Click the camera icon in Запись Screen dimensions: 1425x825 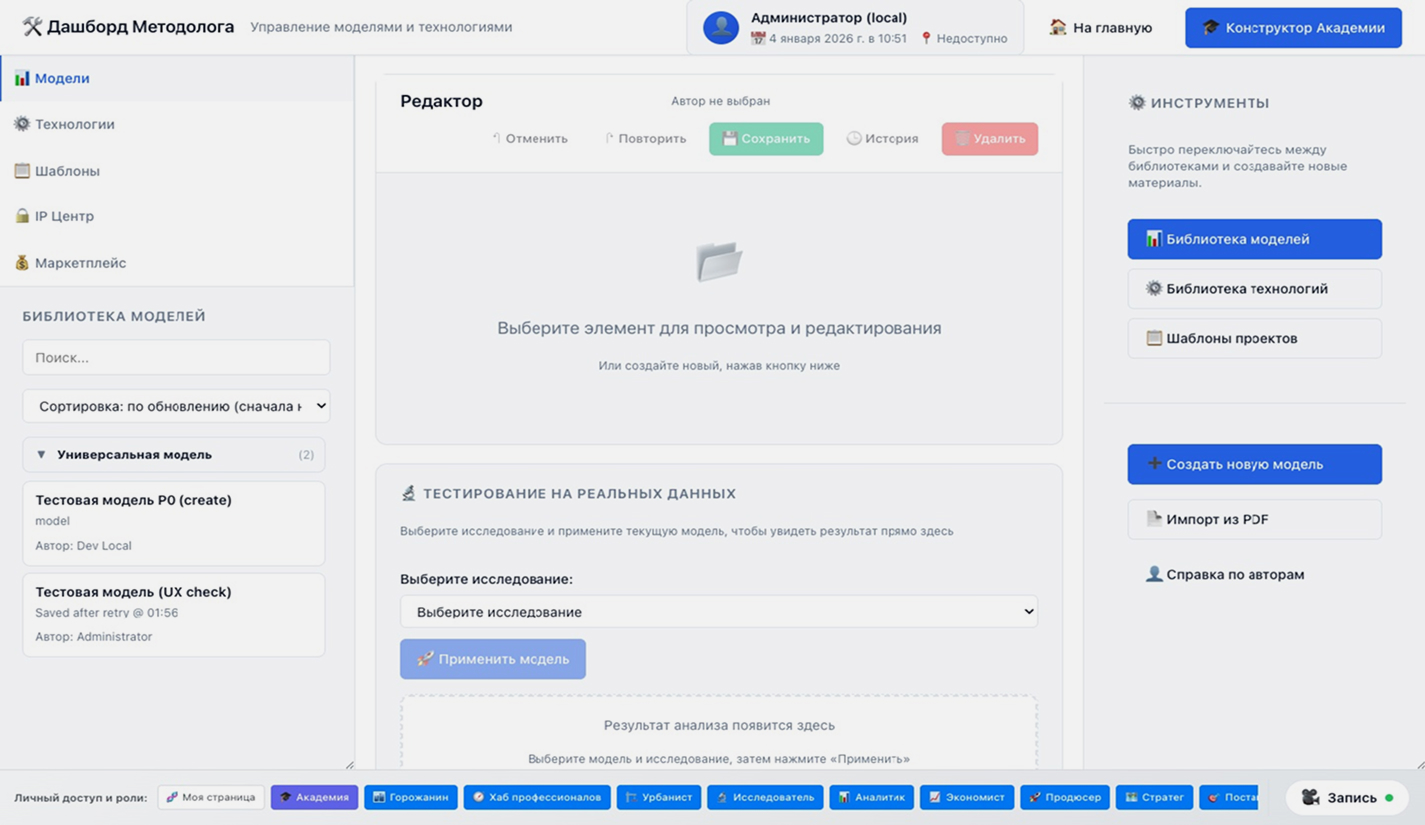click(x=1310, y=797)
